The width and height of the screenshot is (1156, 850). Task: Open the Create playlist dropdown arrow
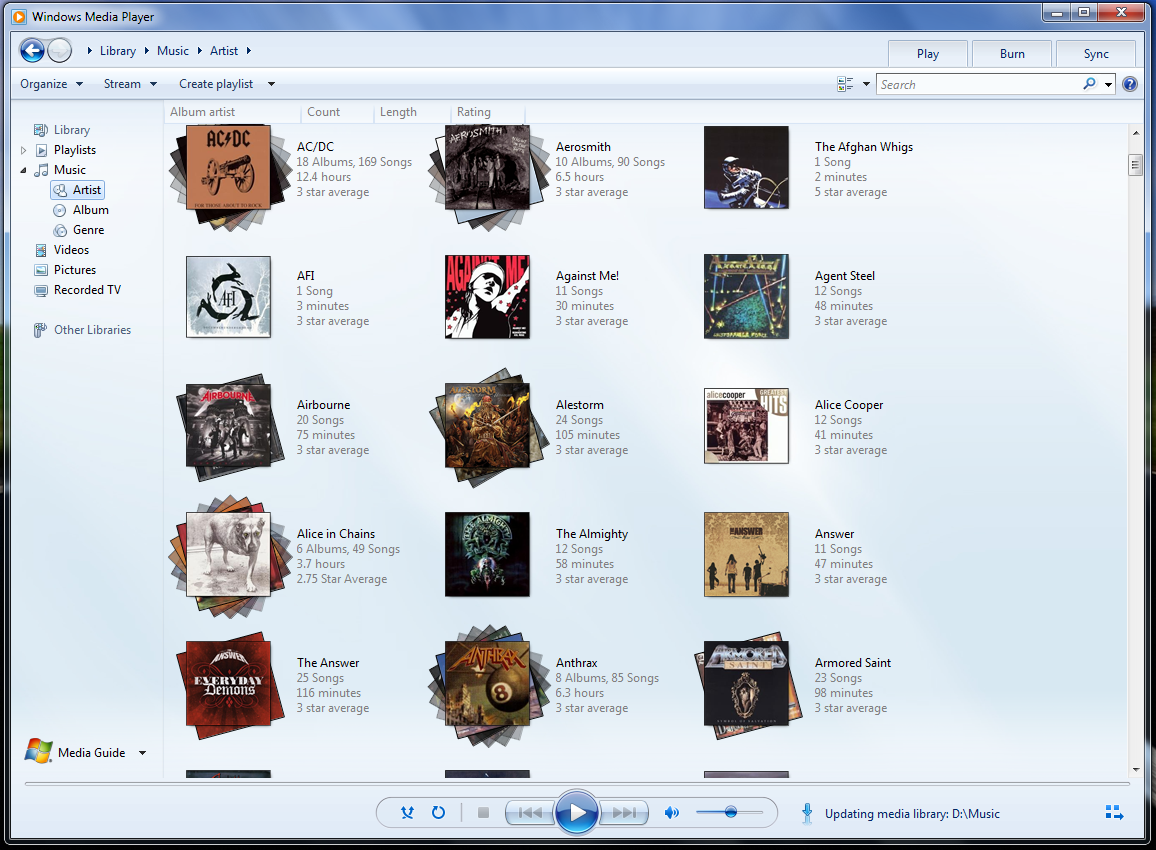[x=271, y=84]
